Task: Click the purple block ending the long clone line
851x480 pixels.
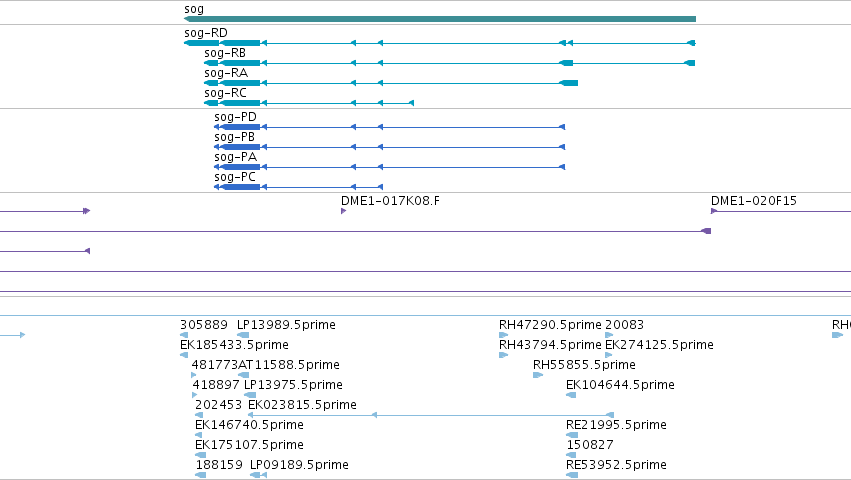Action: [706, 231]
